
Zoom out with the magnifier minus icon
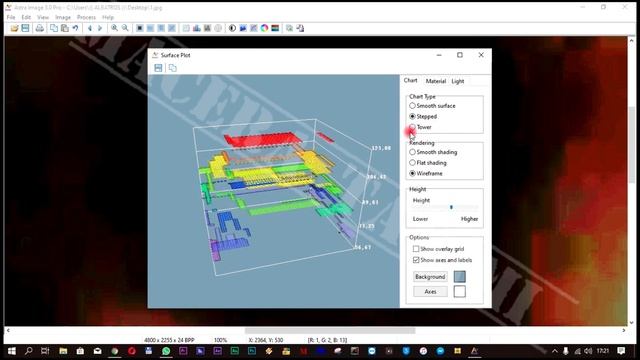125,28
